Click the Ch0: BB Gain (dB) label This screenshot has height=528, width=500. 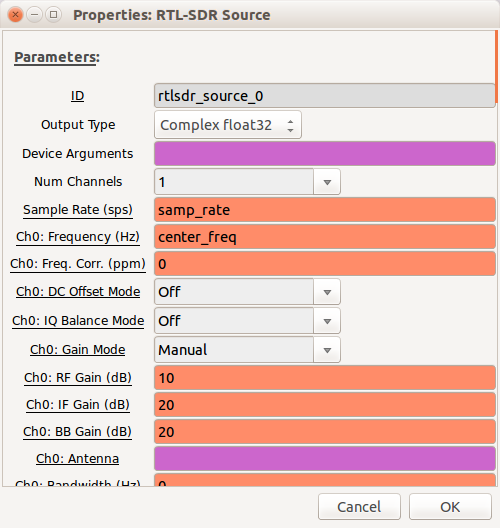point(77,432)
